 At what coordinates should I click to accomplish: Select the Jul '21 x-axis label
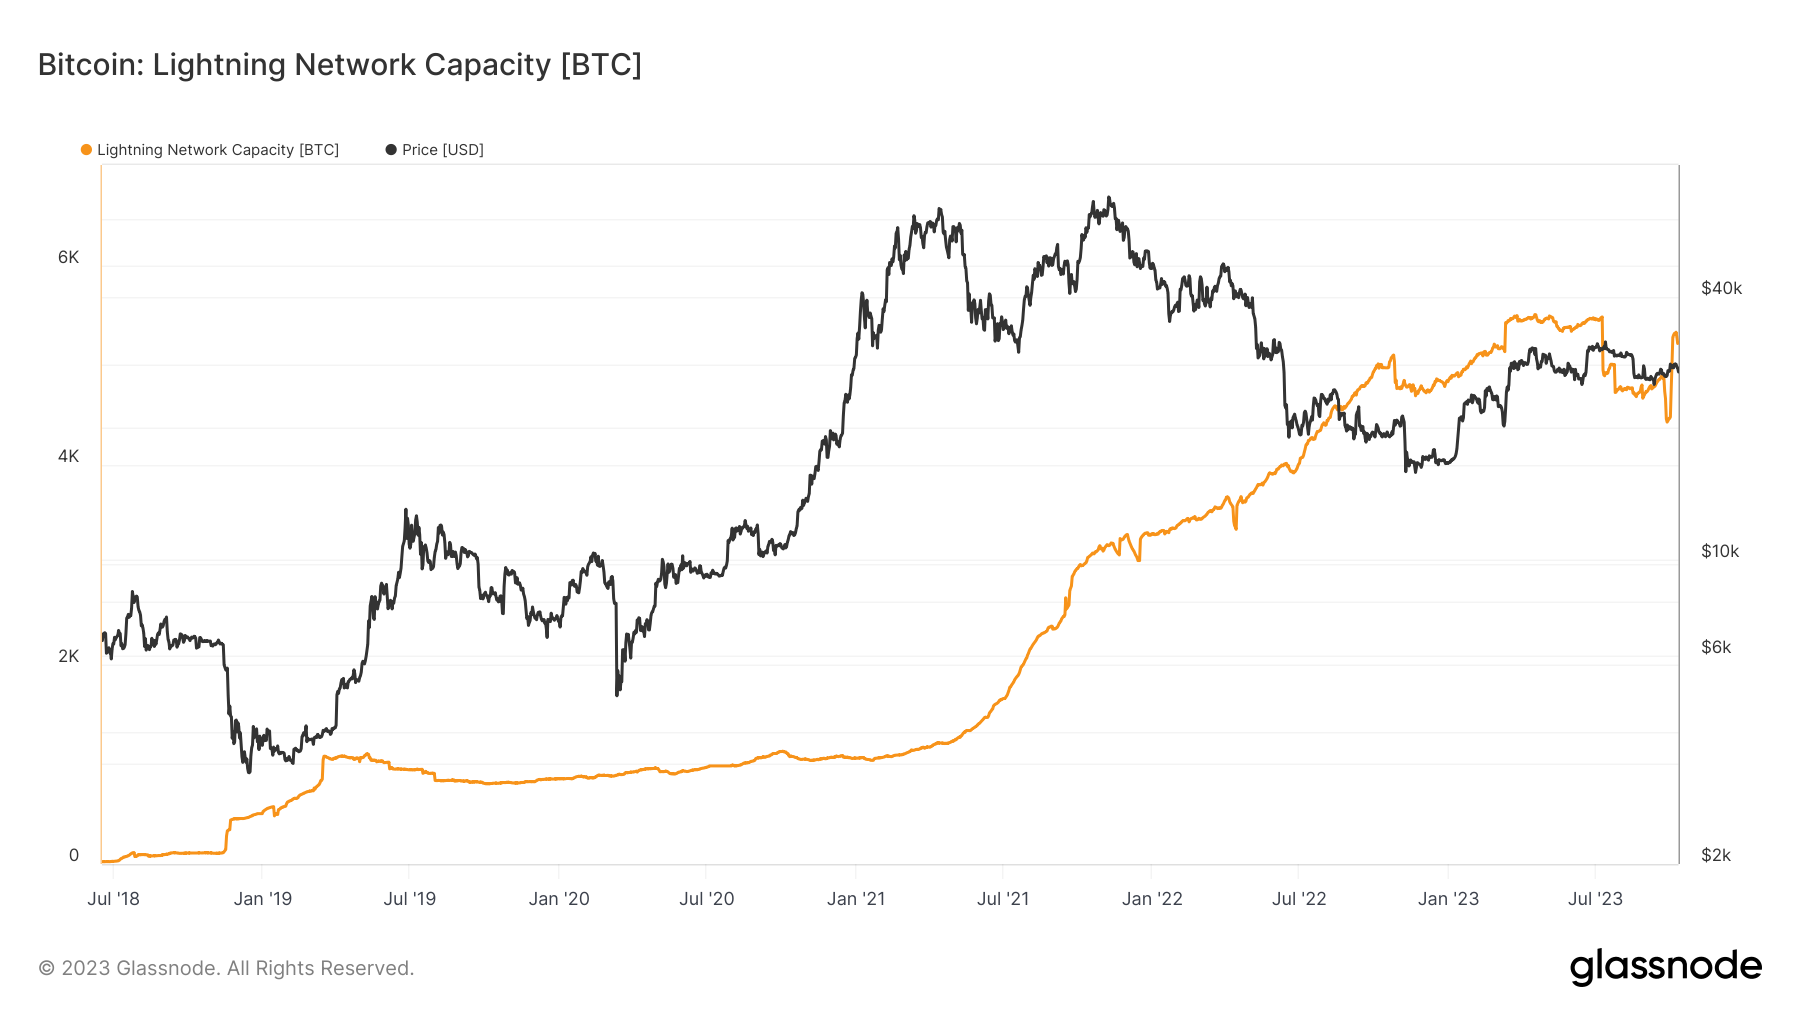pyautogui.click(x=1003, y=899)
